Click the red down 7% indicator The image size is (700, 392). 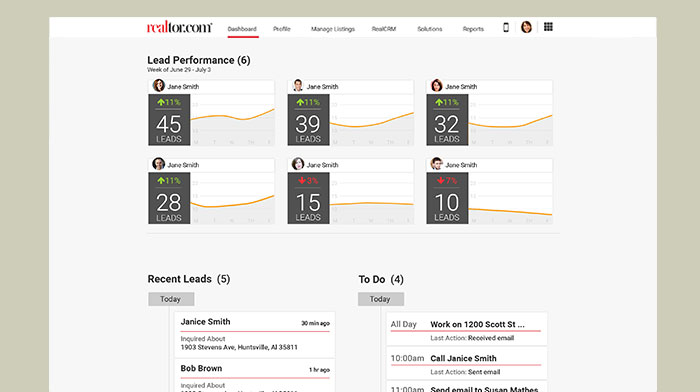coord(447,181)
